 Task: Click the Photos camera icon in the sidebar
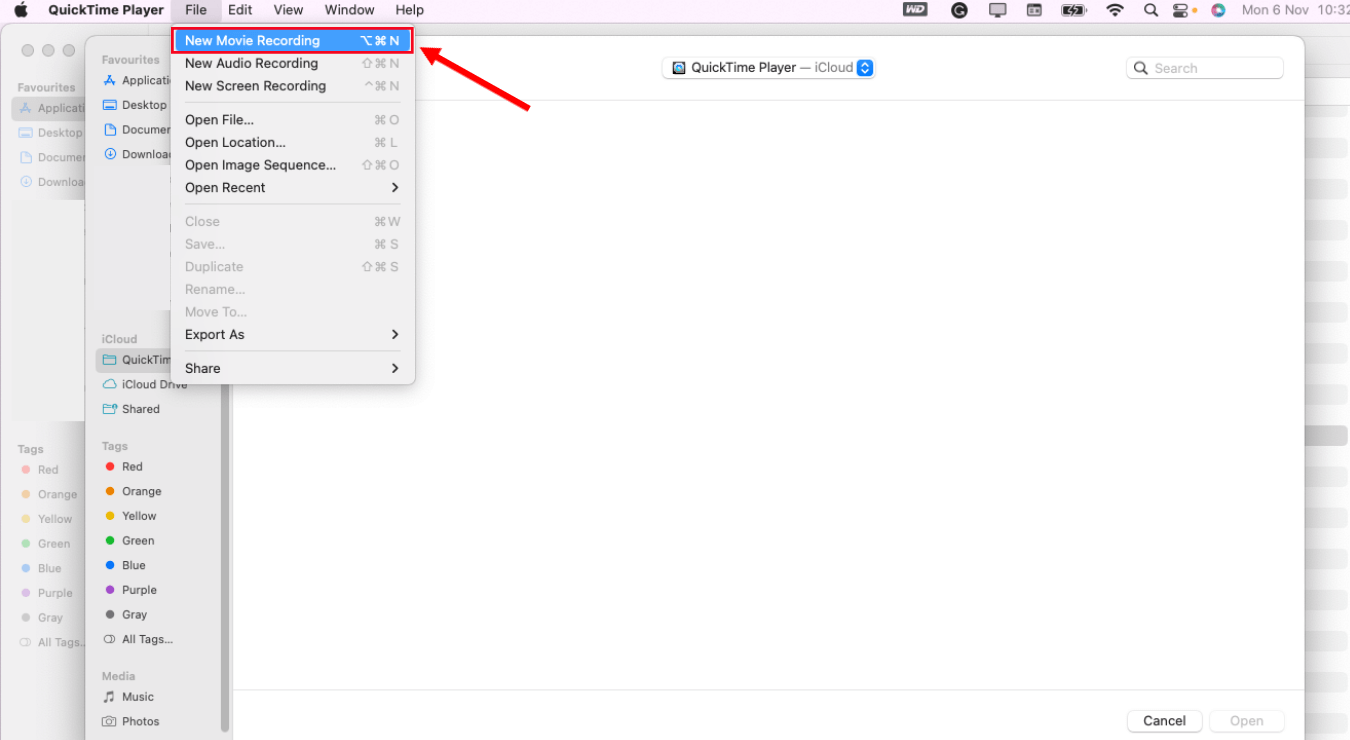coord(110,722)
